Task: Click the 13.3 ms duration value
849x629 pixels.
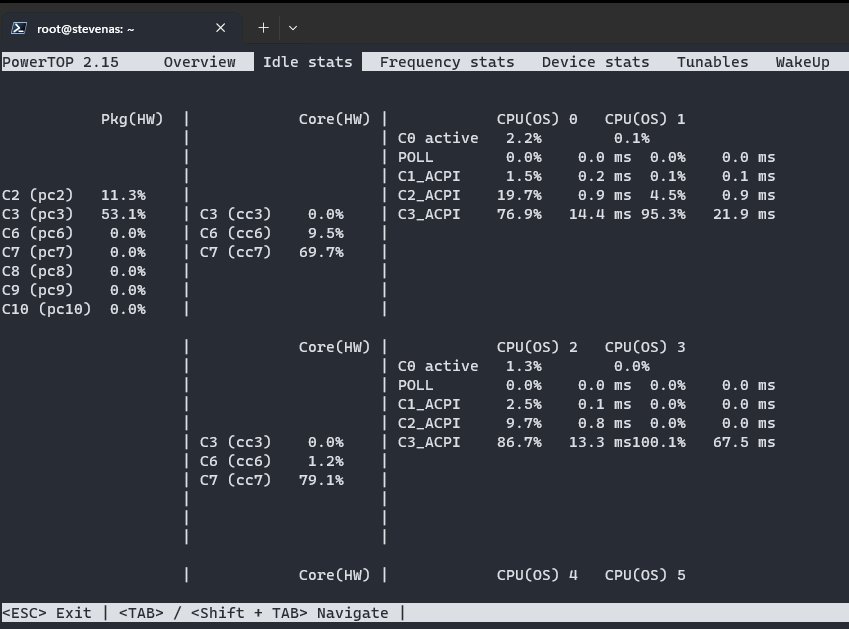Action: point(600,442)
